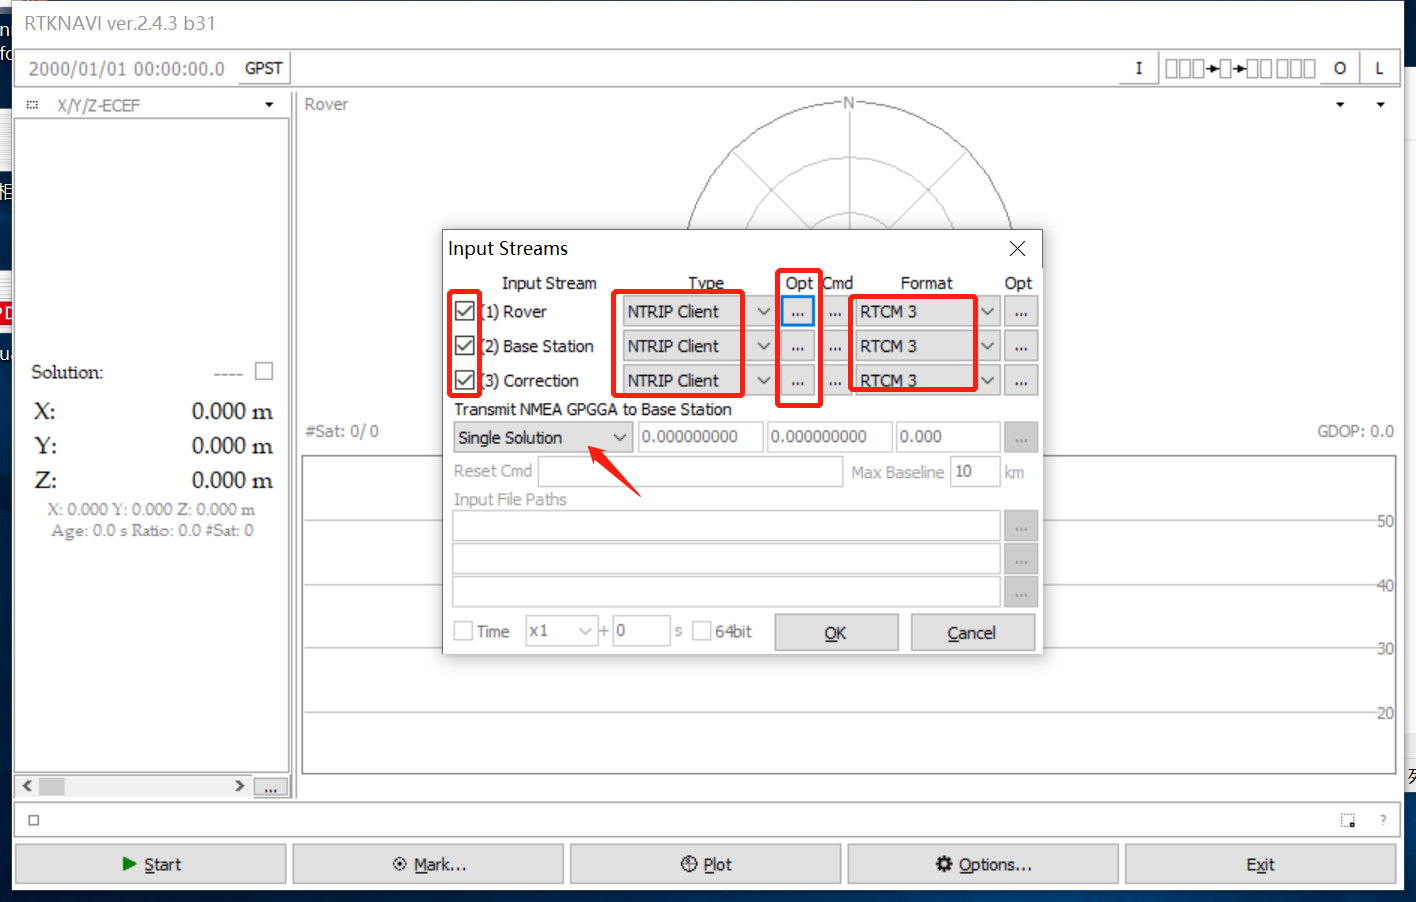Open Correction Cmd settings button

(835, 380)
